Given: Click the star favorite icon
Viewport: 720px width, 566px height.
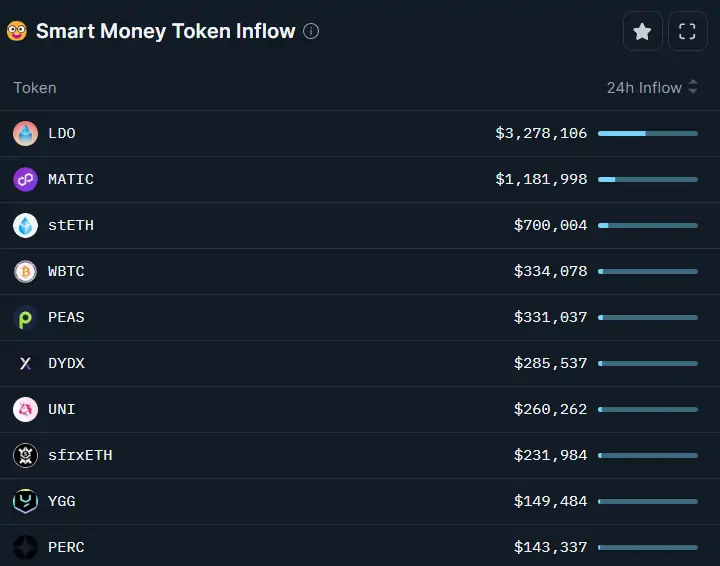Looking at the screenshot, I should pyautogui.click(x=642, y=31).
